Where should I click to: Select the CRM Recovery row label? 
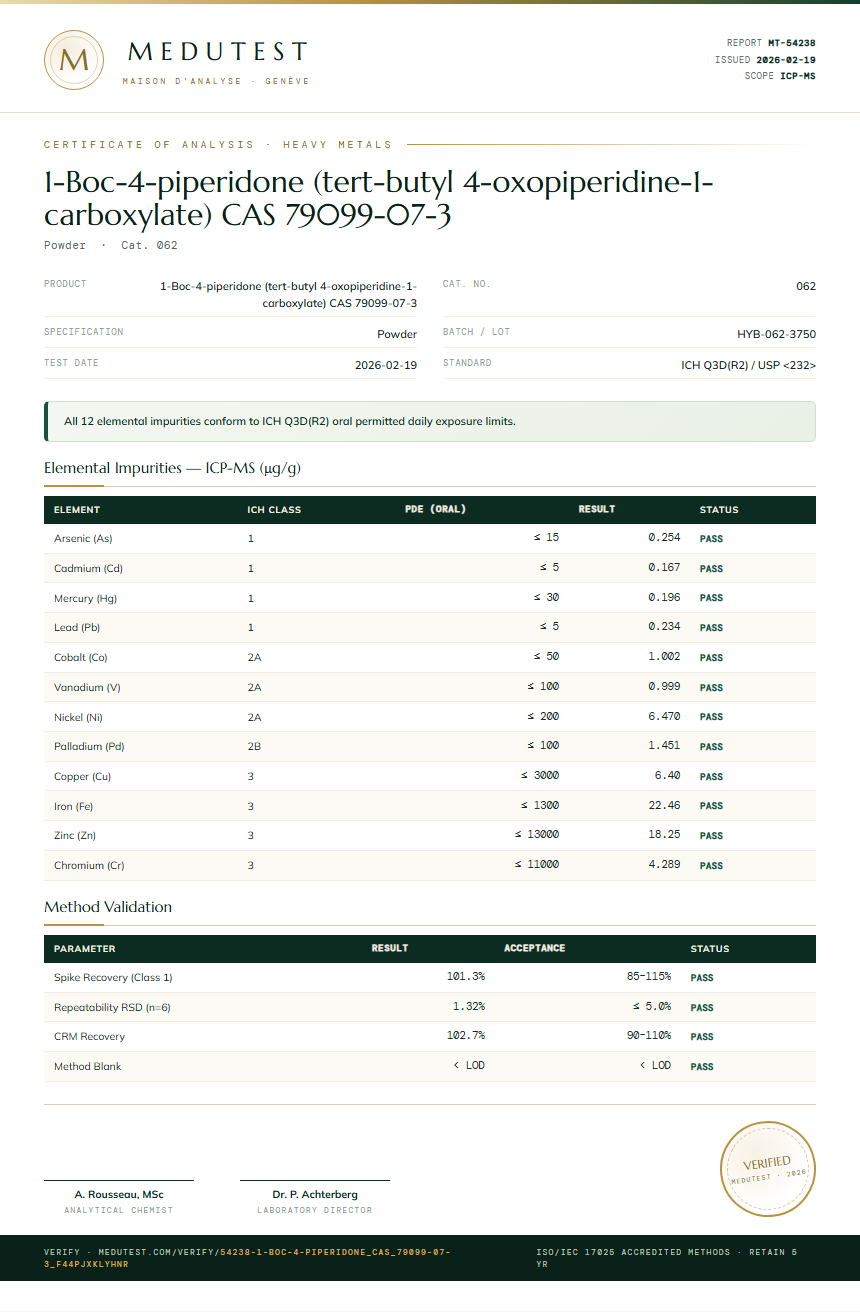pos(89,1036)
